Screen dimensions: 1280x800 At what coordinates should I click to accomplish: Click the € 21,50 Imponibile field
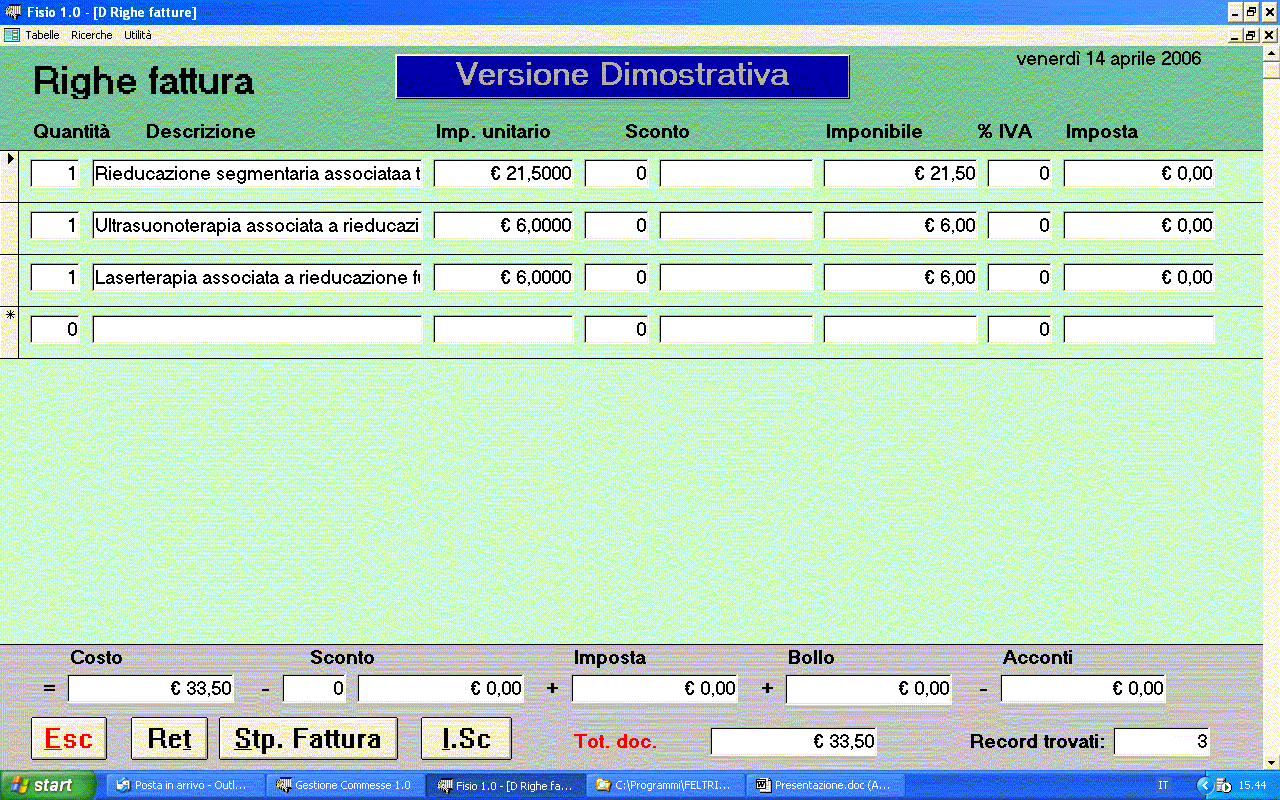(900, 174)
